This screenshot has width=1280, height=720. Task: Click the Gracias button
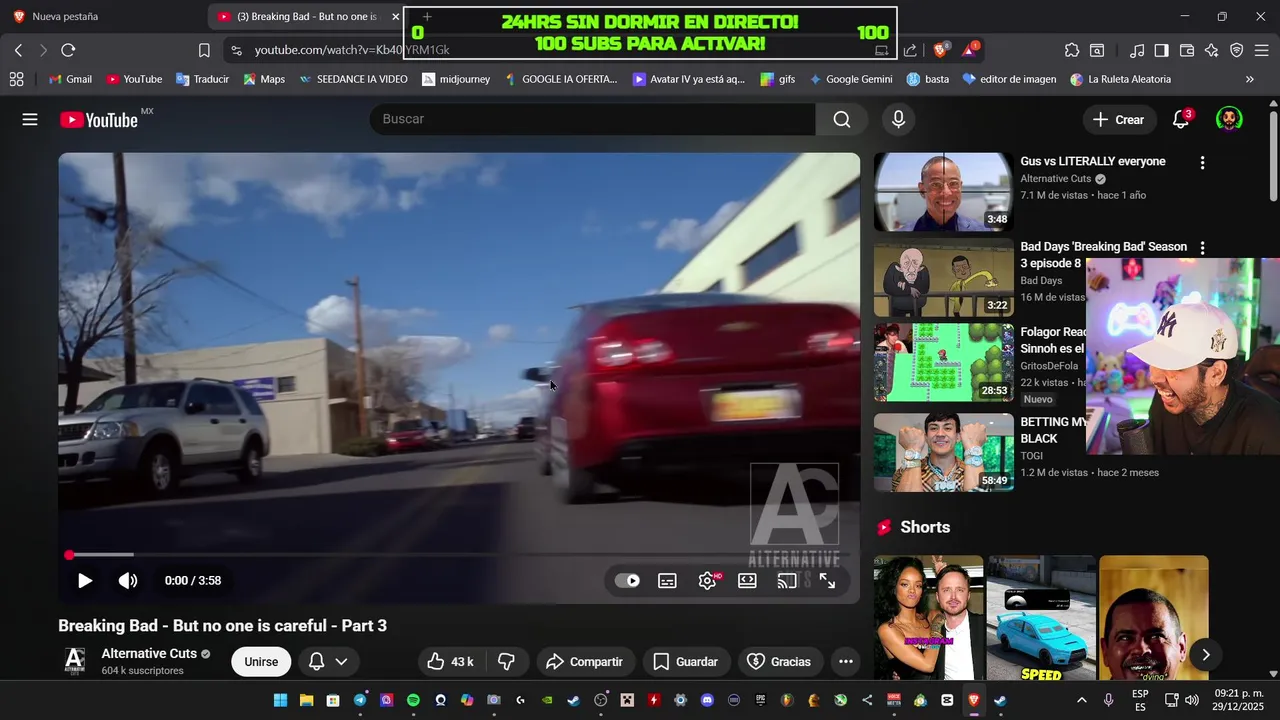click(779, 661)
